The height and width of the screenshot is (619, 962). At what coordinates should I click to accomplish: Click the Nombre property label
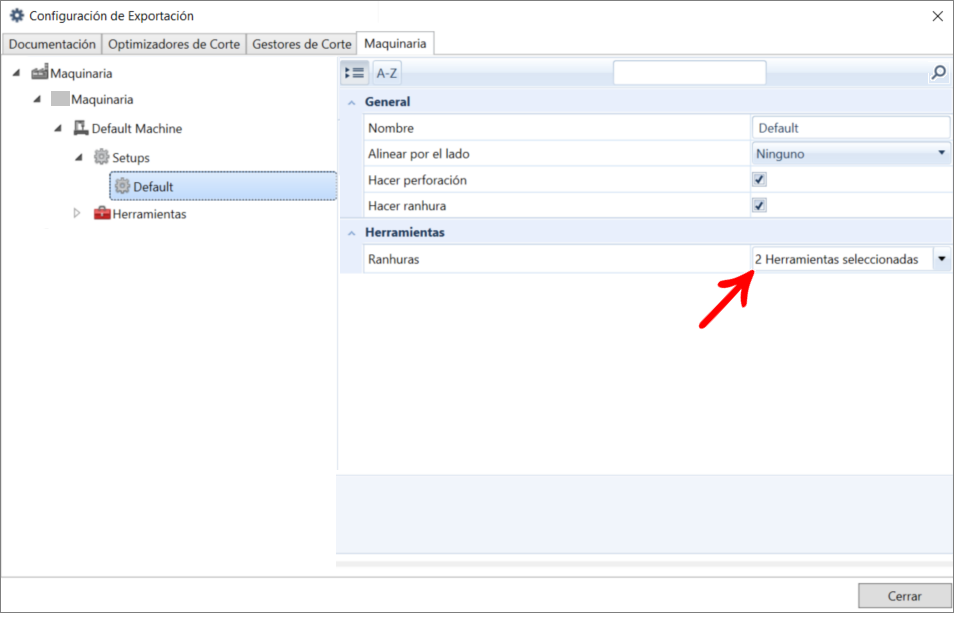point(391,128)
